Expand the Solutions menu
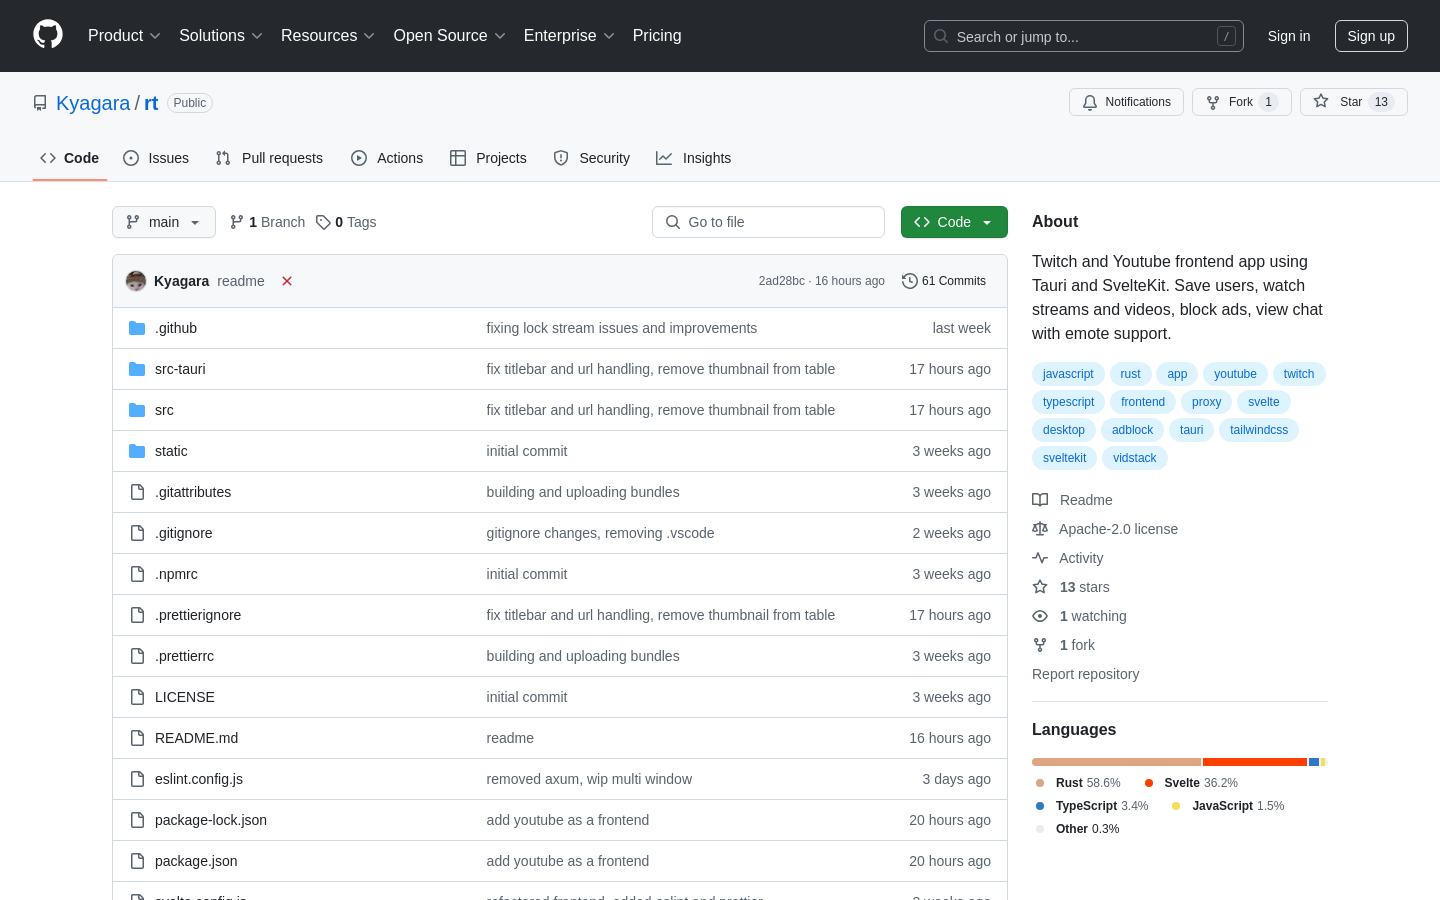 click(x=221, y=36)
